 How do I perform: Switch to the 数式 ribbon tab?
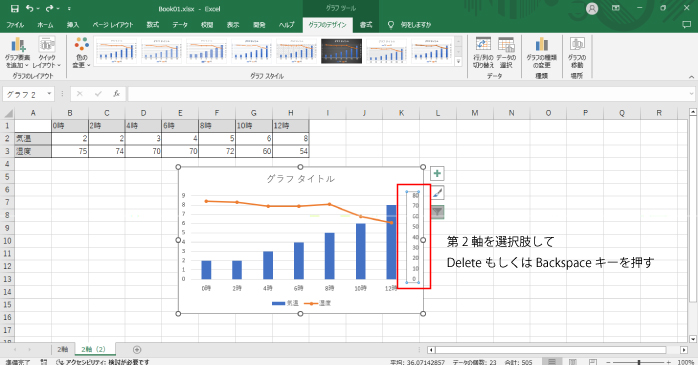click(x=153, y=25)
